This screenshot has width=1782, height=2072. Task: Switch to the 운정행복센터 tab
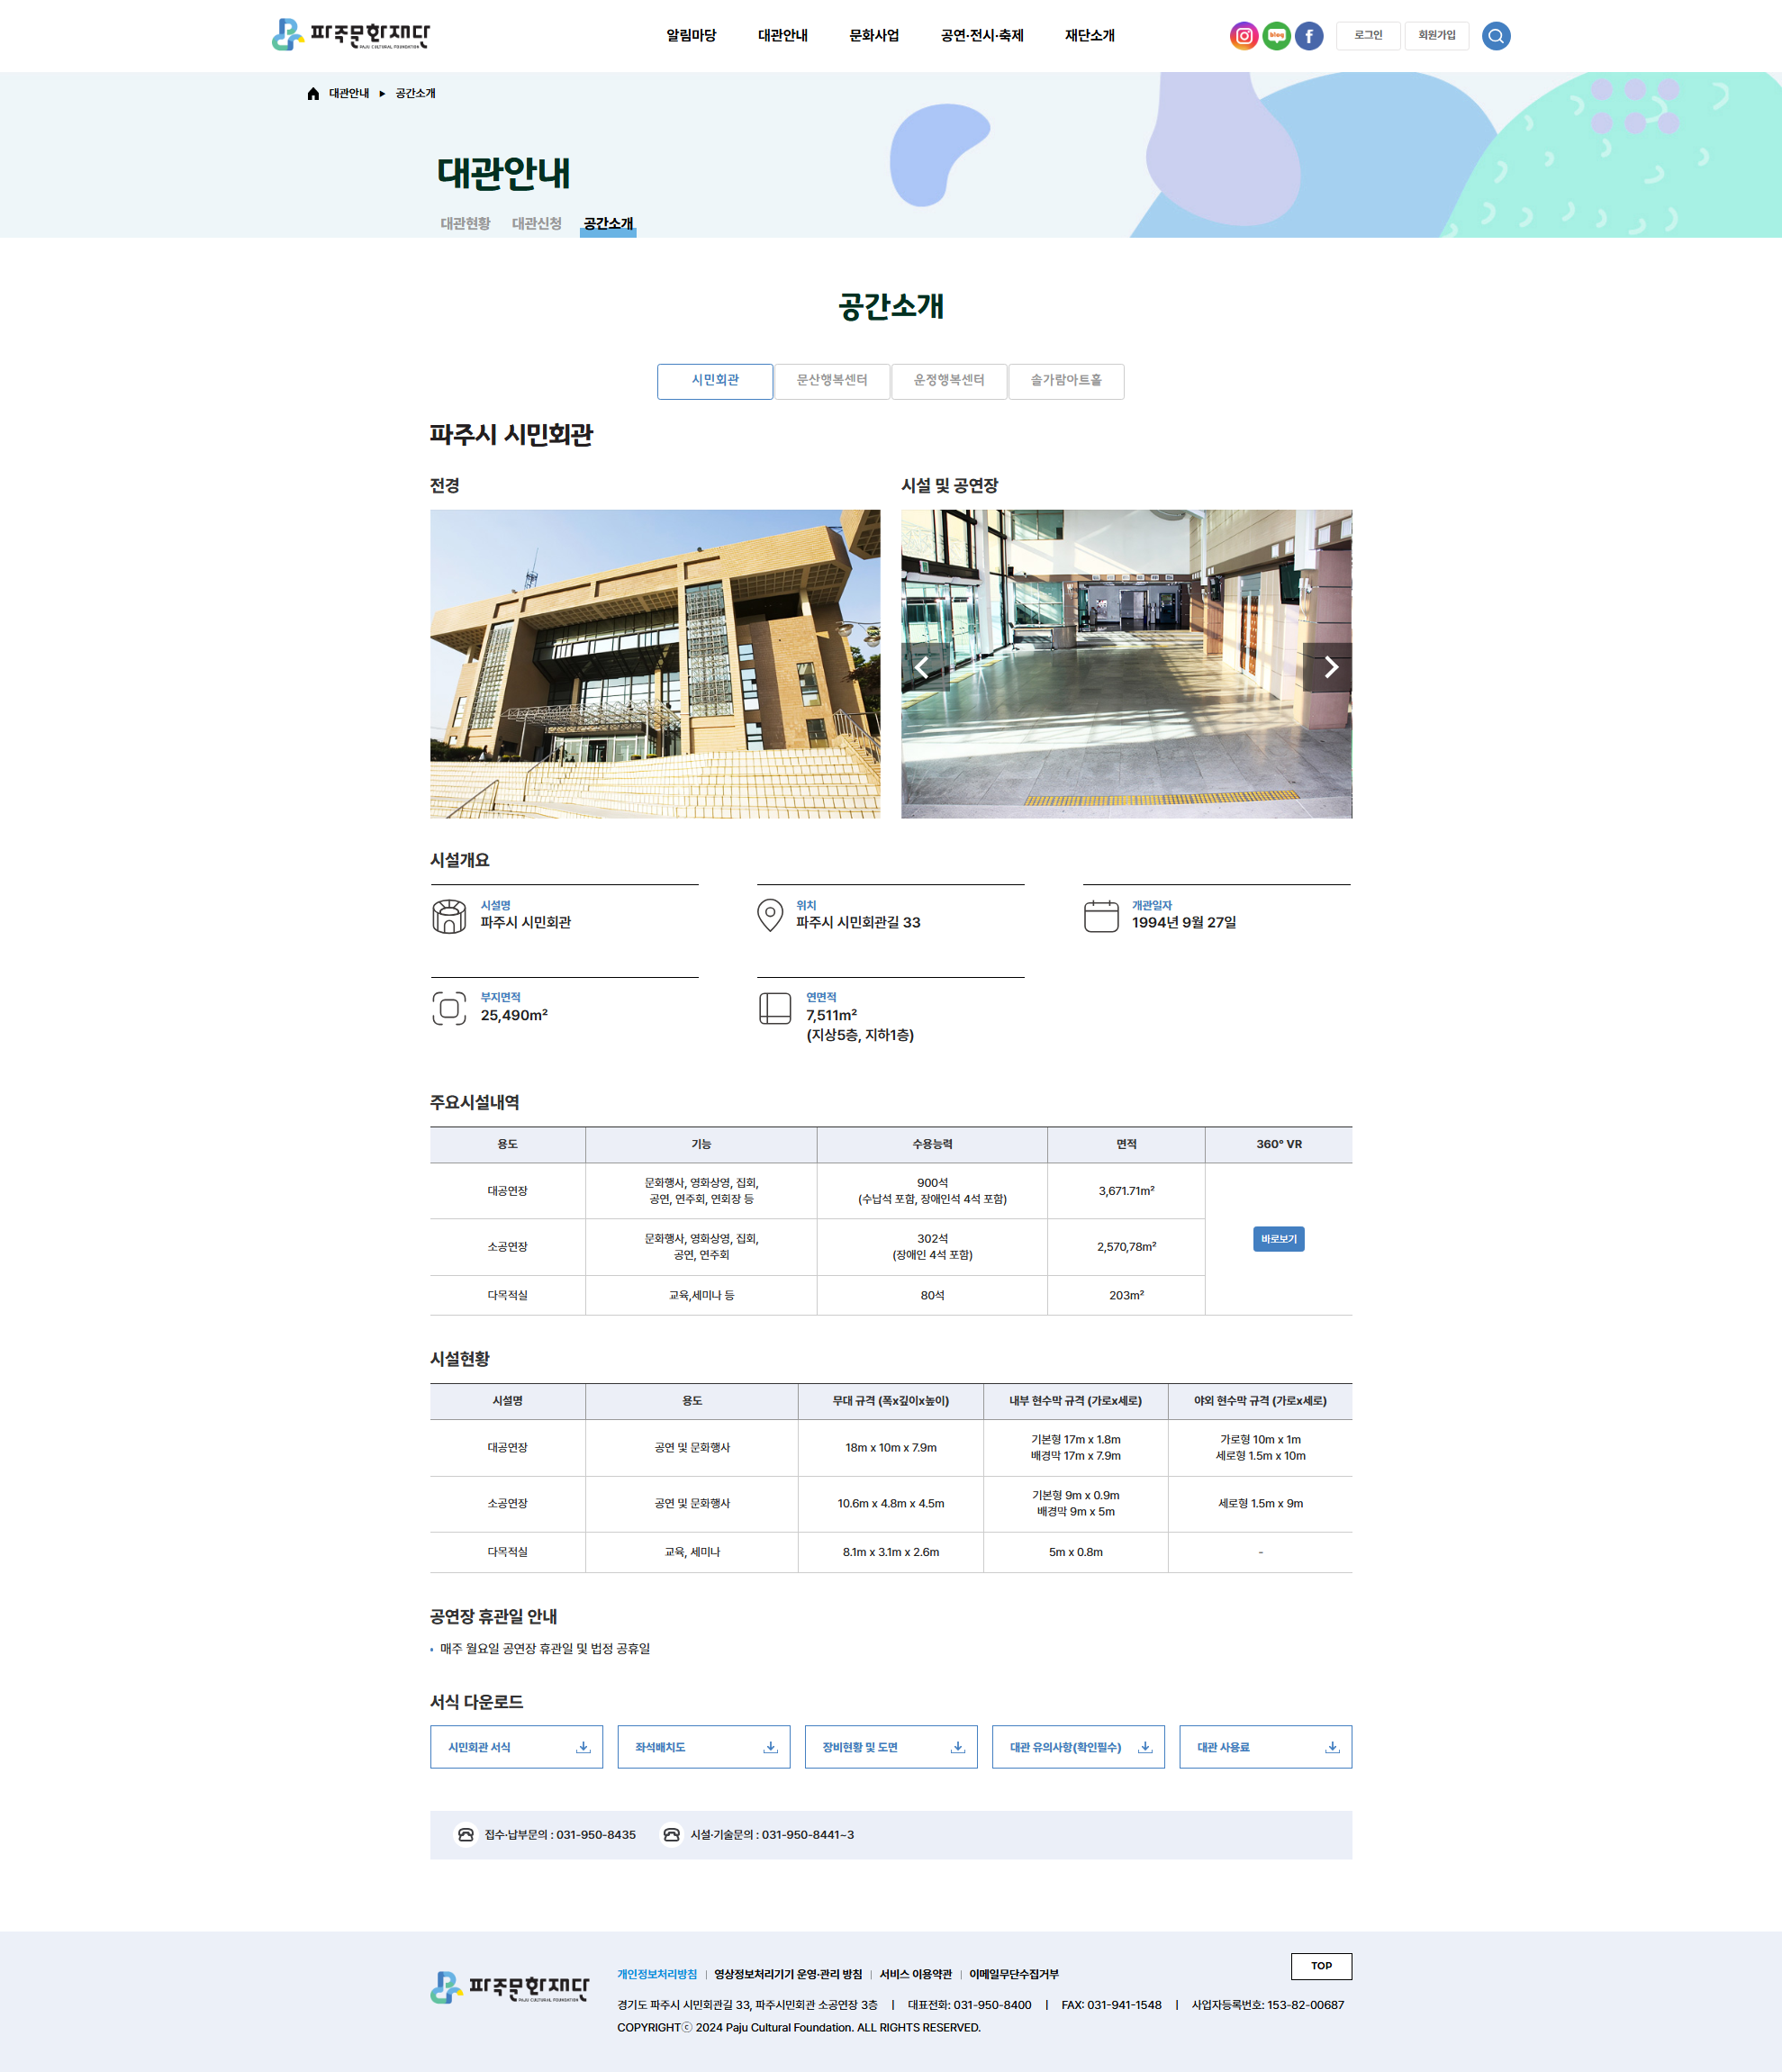tap(949, 381)
